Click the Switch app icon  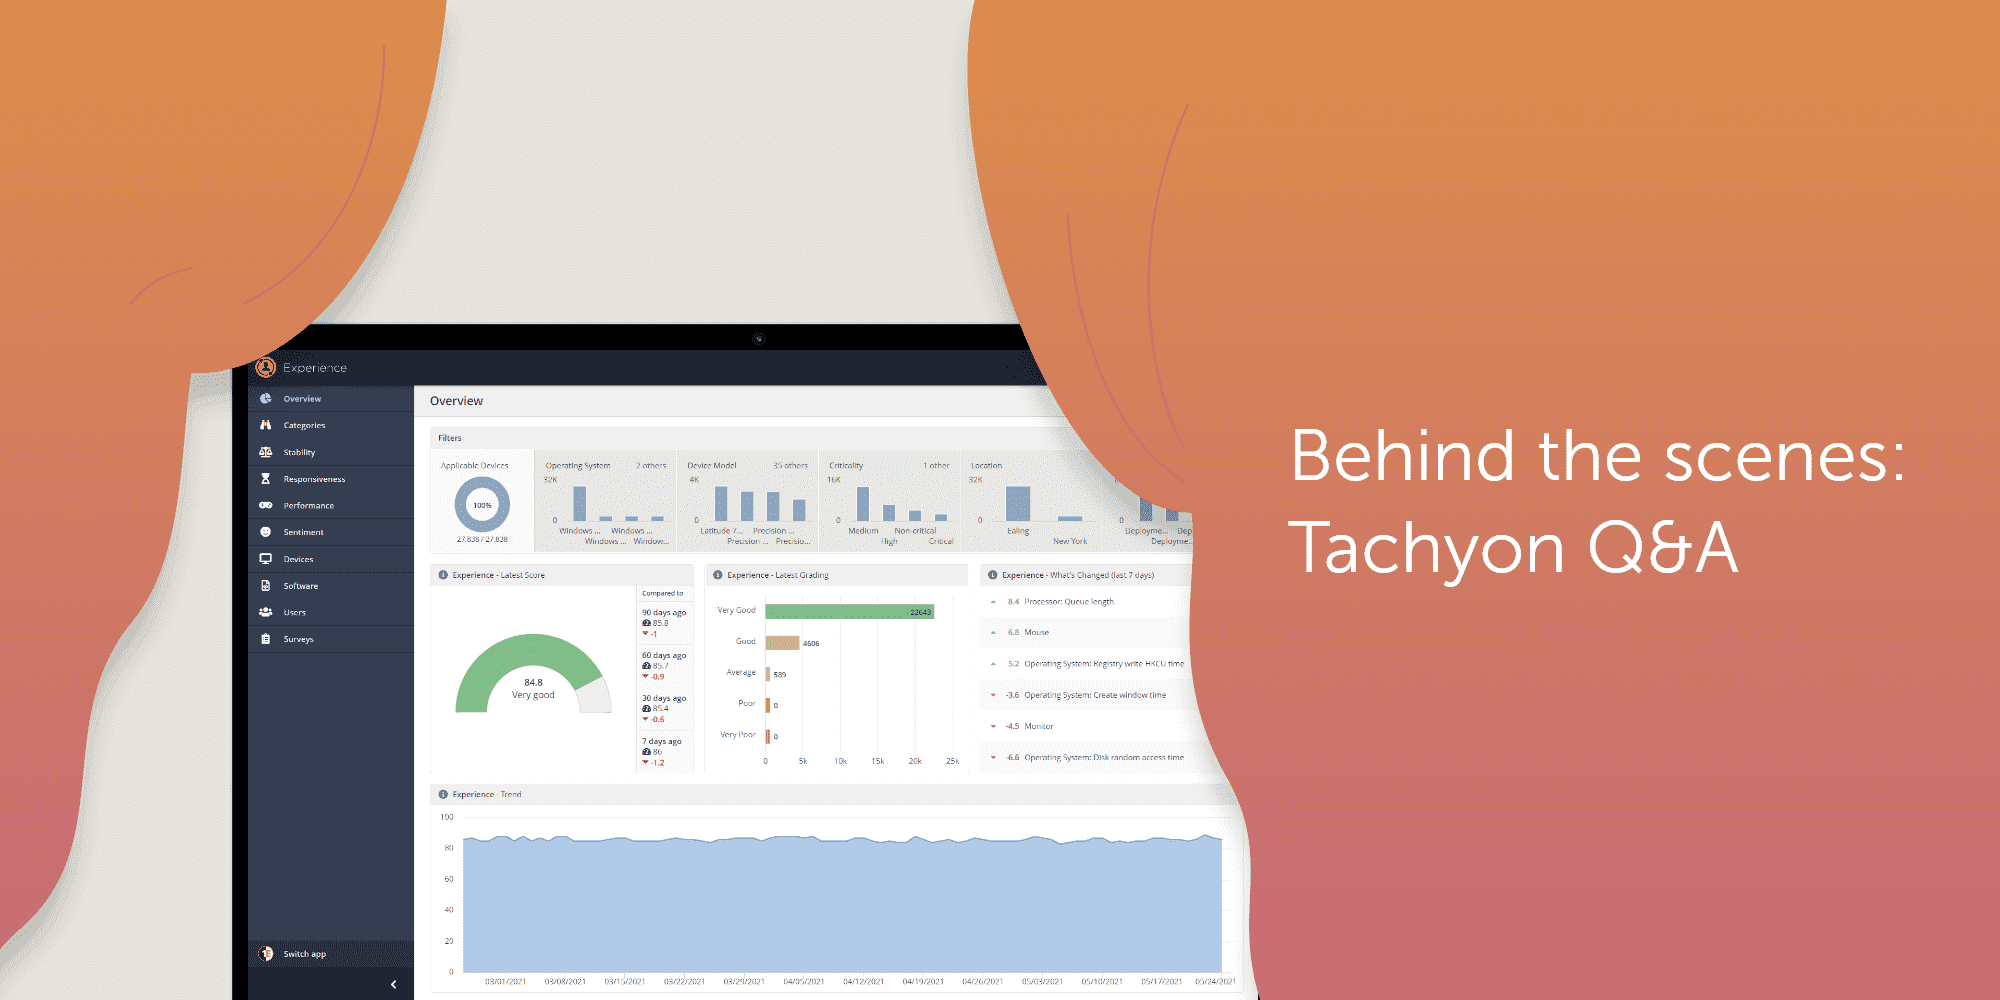coord(266,954)
